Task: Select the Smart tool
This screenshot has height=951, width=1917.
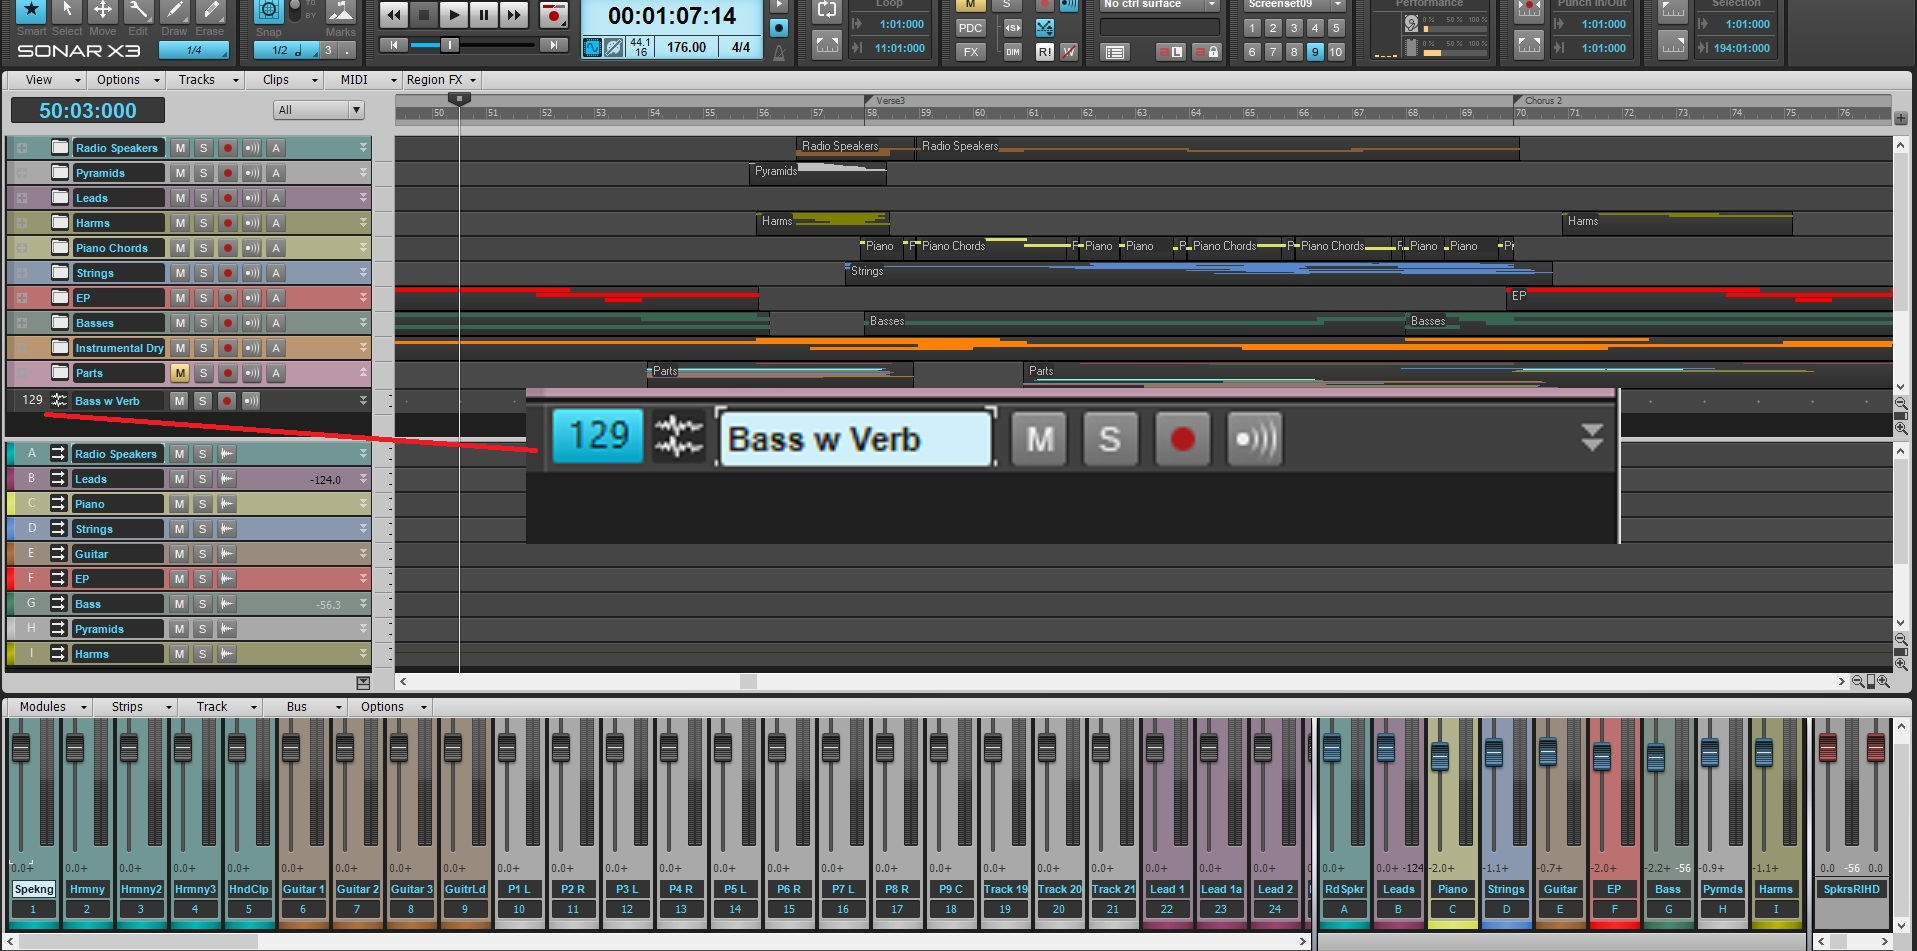Action: 31,12
